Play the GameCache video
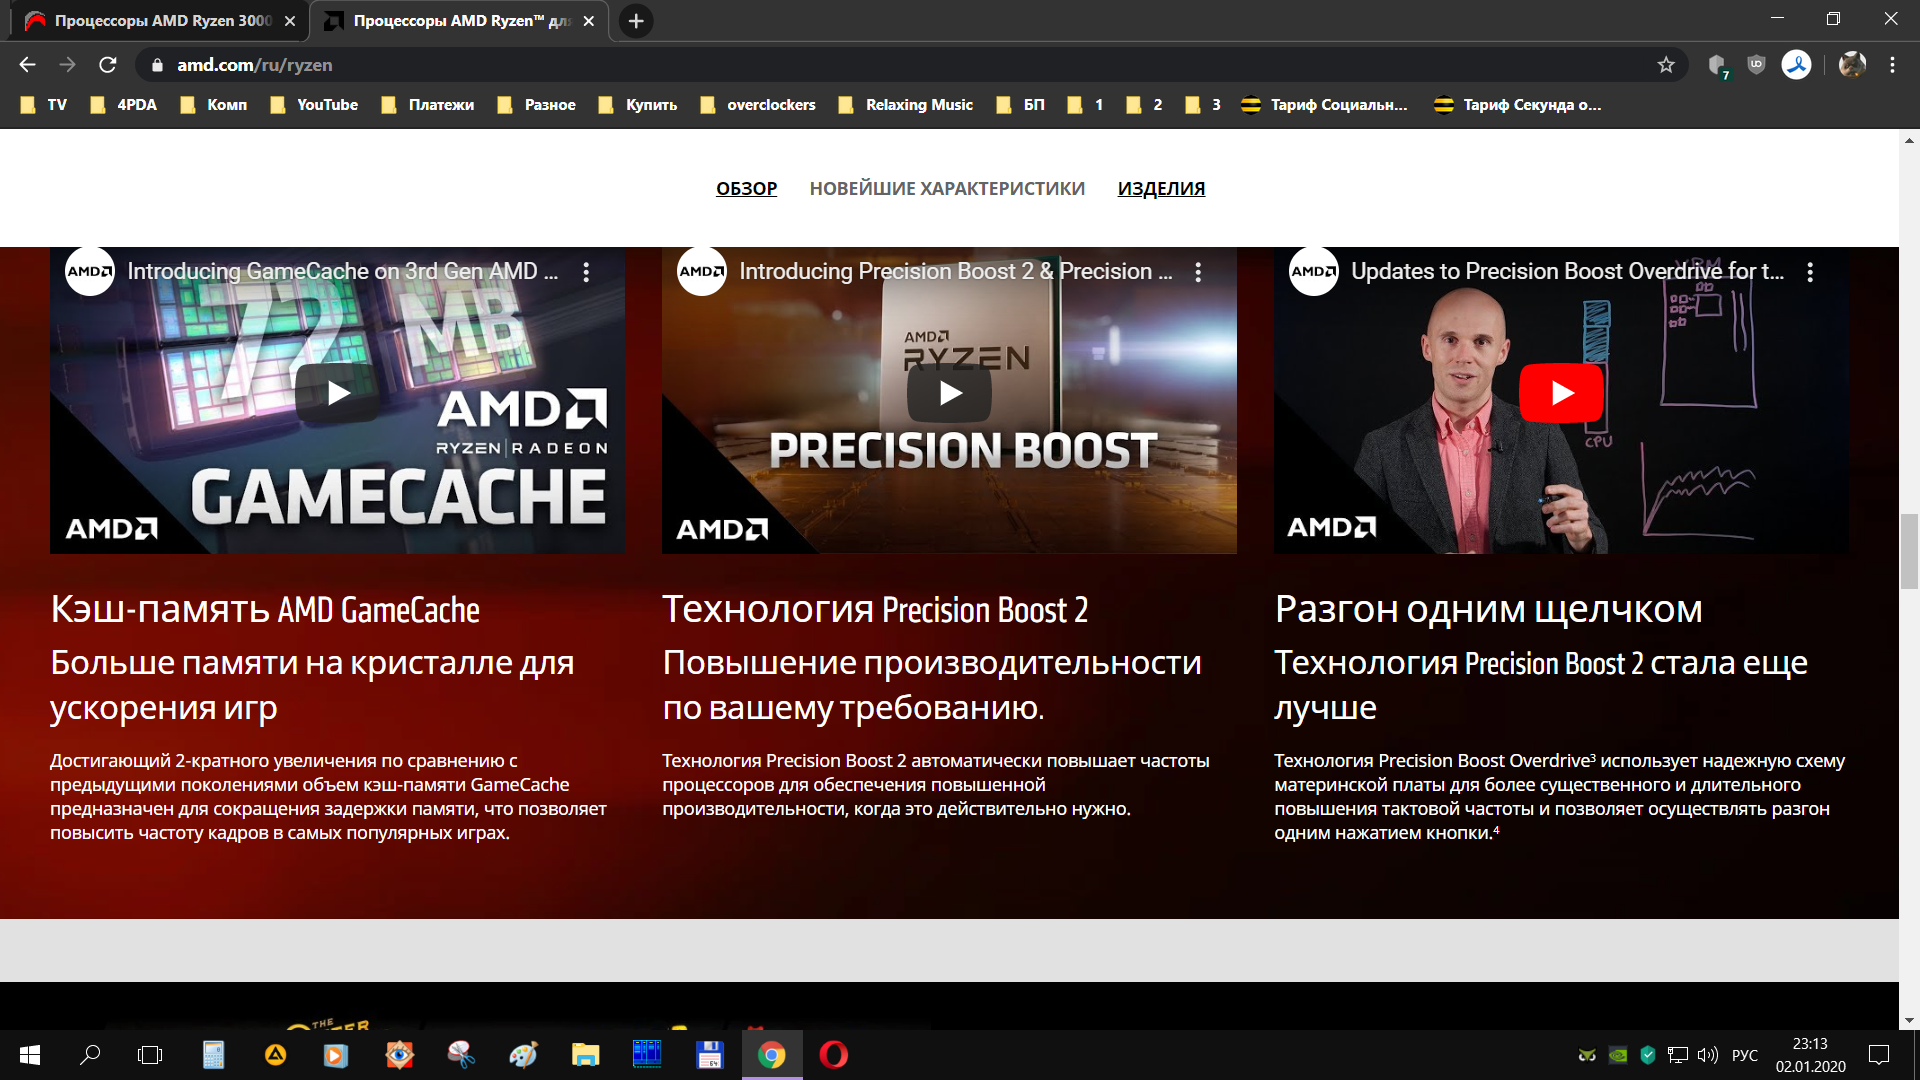Image resolution: width=1920 pixels, height=1080 pixels. coord(338,393)
